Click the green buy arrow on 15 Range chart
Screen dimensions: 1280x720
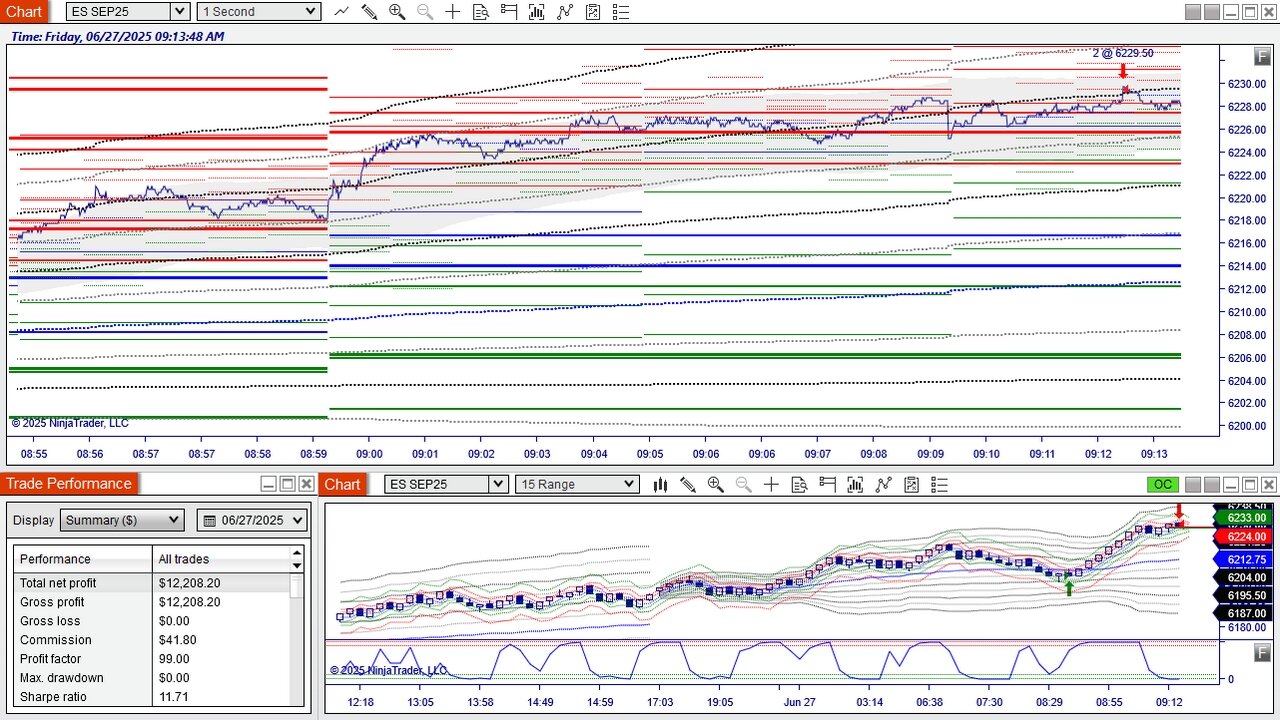click(x=1069, y=589)
